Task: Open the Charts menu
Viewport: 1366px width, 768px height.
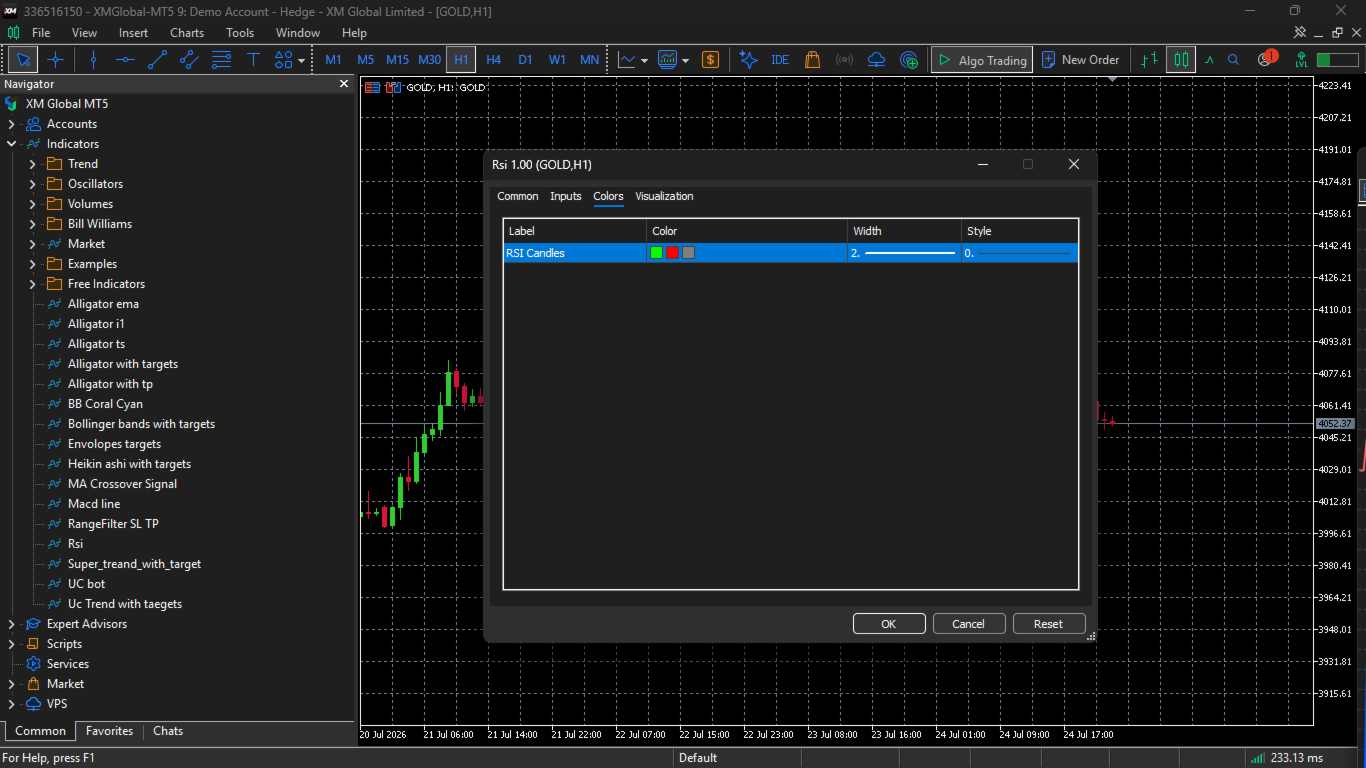Action: coord(187,33)
